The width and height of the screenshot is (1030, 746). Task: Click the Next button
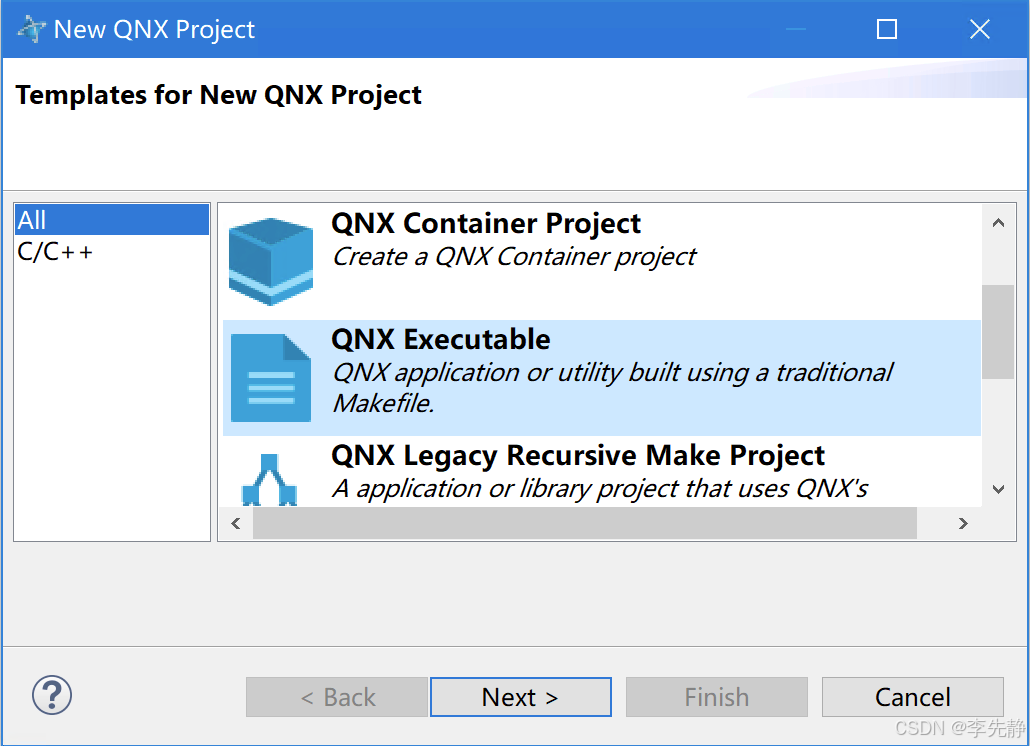(x=520, y=696)
